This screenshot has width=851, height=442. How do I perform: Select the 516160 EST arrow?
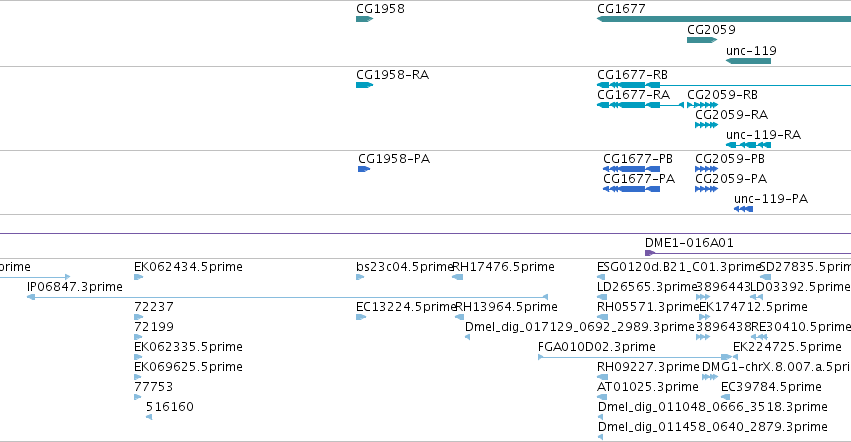point(149,417)
